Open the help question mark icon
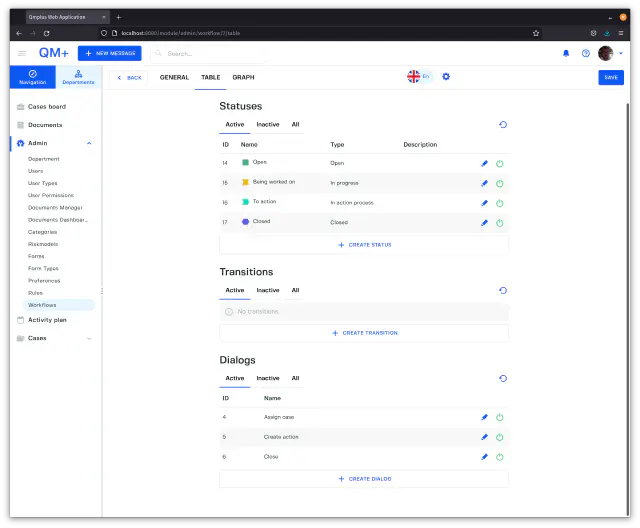This screenshot has width=640, height=528. coord(586,53)
